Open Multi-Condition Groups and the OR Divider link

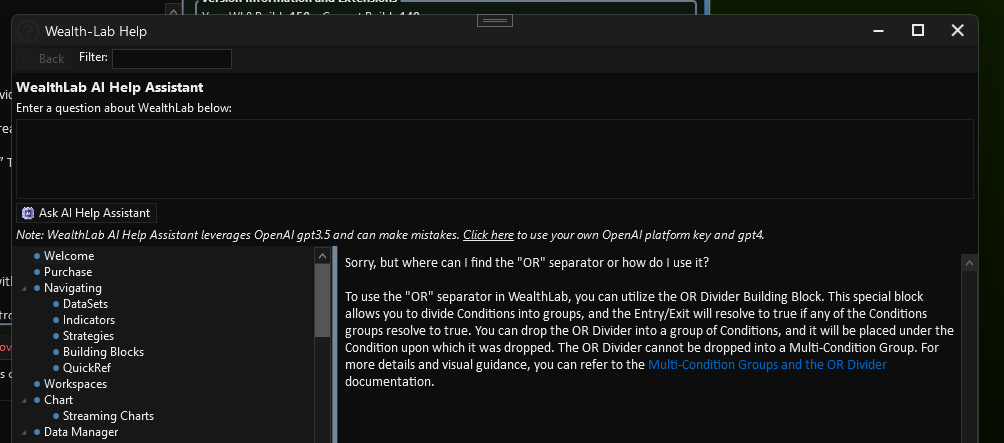767,365
